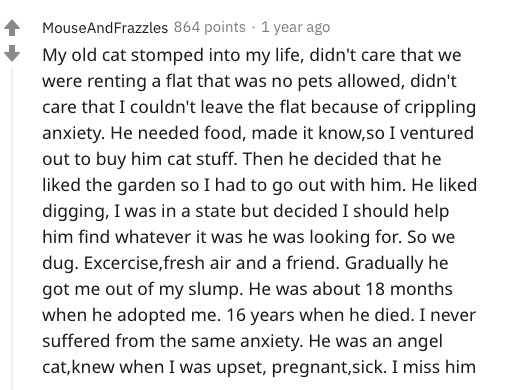Downvote the MouseAndFrazzles comment
The image size is (510, 390).
click(x=12, y=53)
